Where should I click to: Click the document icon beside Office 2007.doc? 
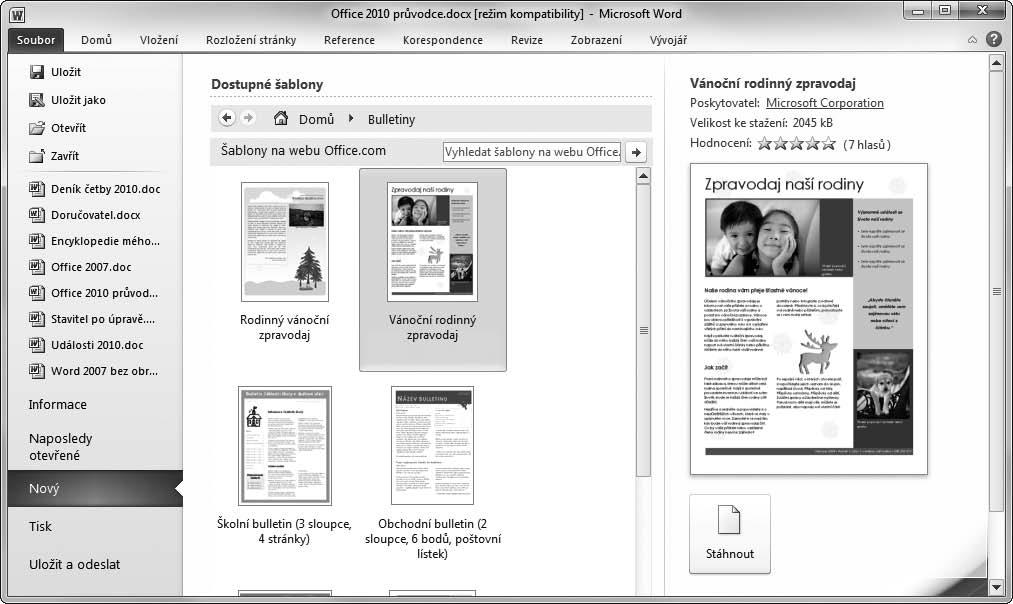[37, 267]
